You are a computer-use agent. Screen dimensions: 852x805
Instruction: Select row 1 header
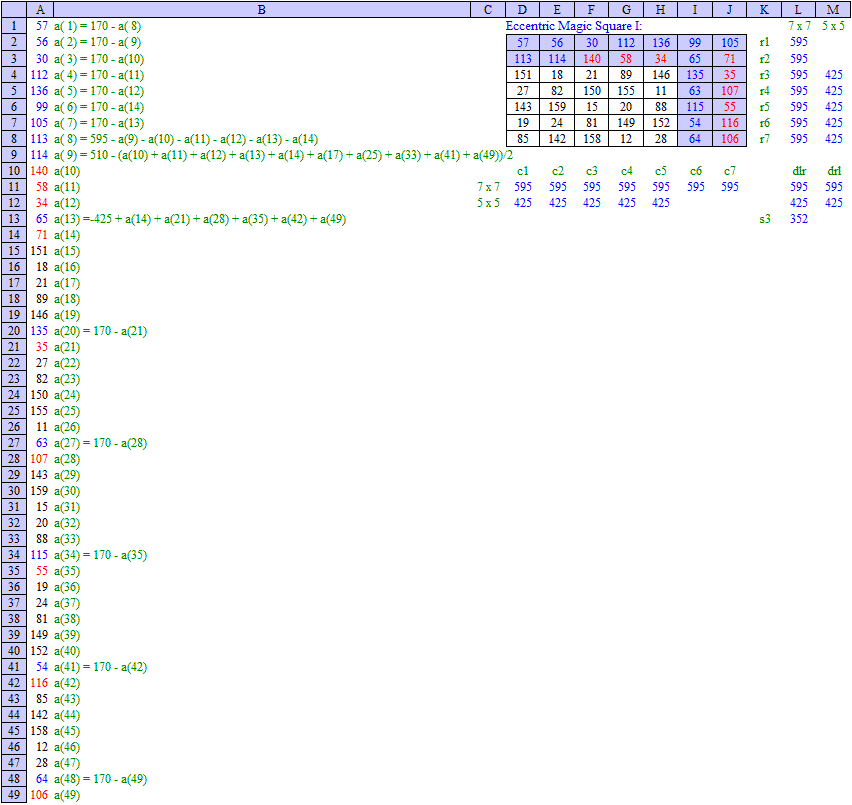pyautogui.click(x=14, y=26)
